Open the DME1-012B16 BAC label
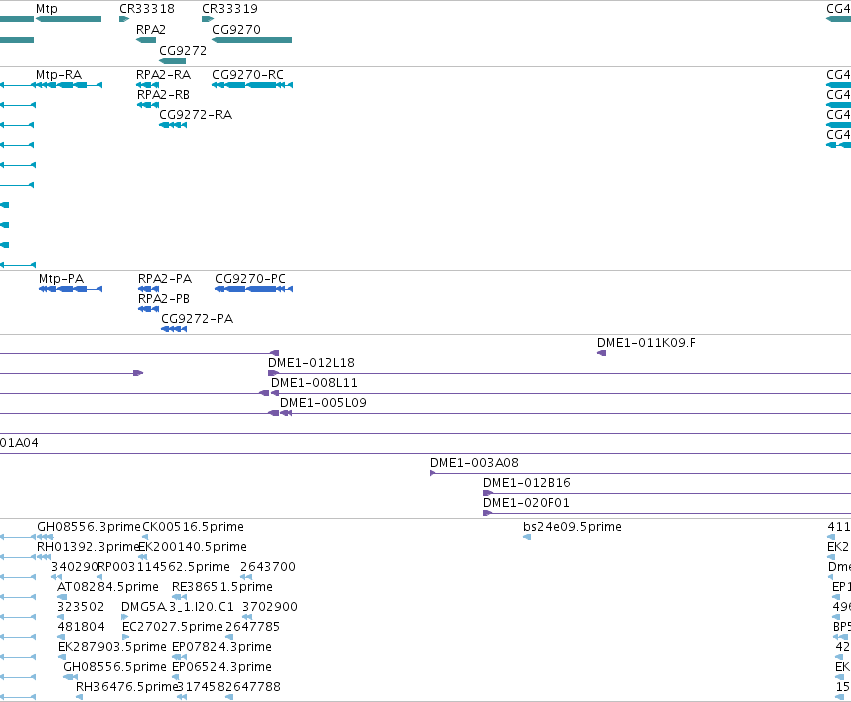Screen dimensions: 851x702 pos(527,483)
